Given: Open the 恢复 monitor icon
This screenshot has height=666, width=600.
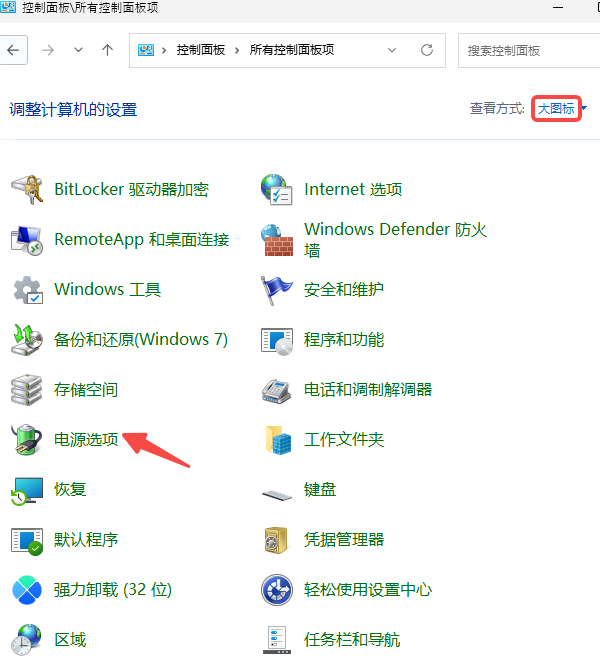Looking at the screenshot, I should tap(27, 491).
